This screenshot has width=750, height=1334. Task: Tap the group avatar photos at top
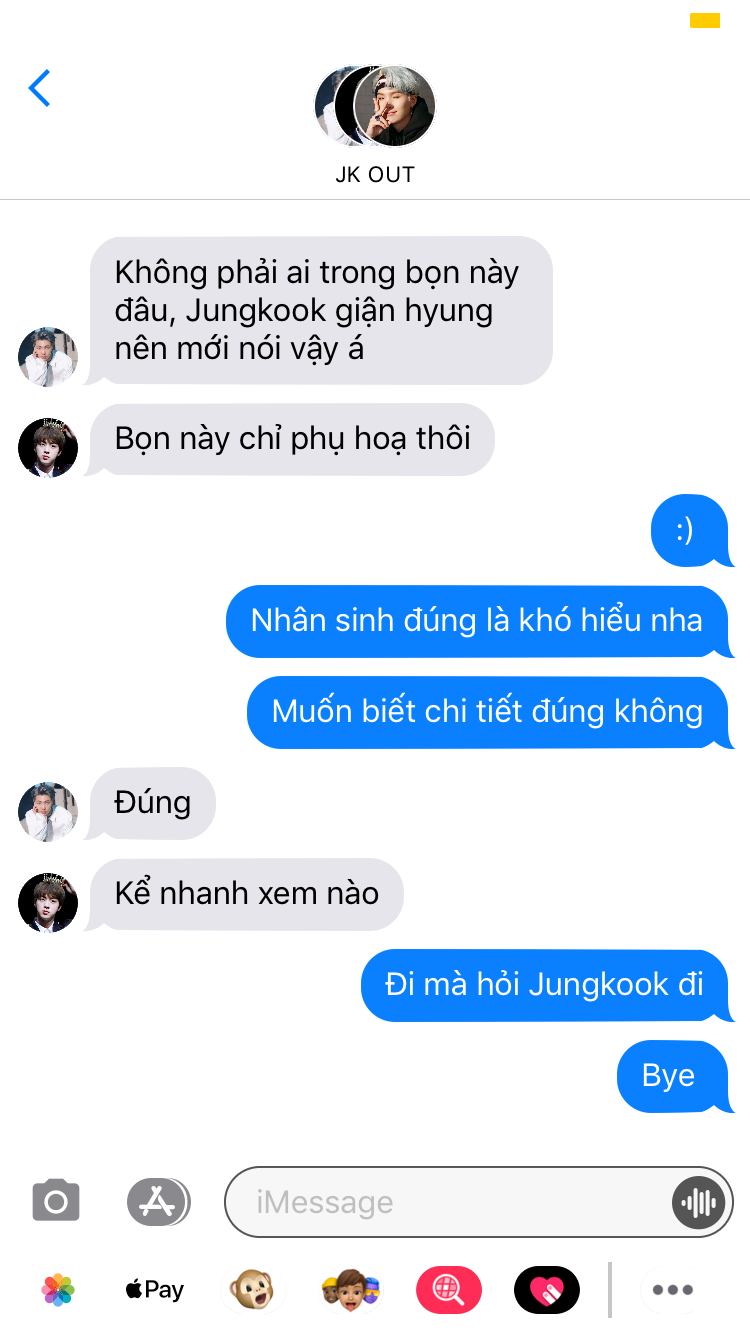point(375,106)
